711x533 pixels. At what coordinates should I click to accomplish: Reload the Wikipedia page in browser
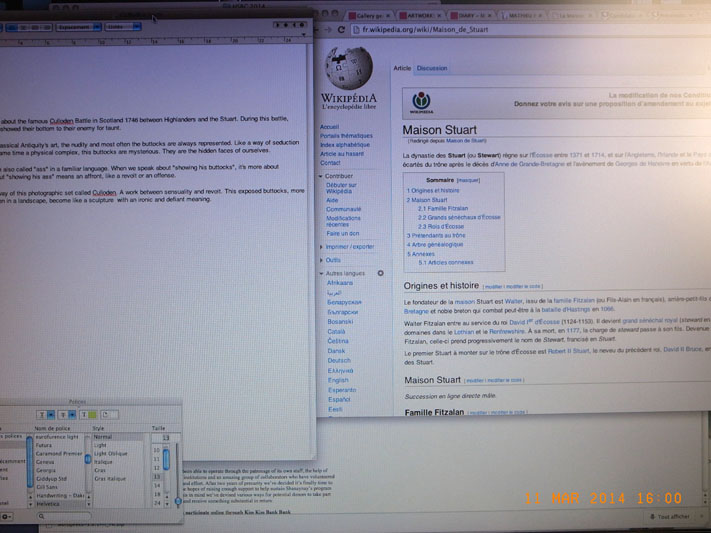[341, 29]
